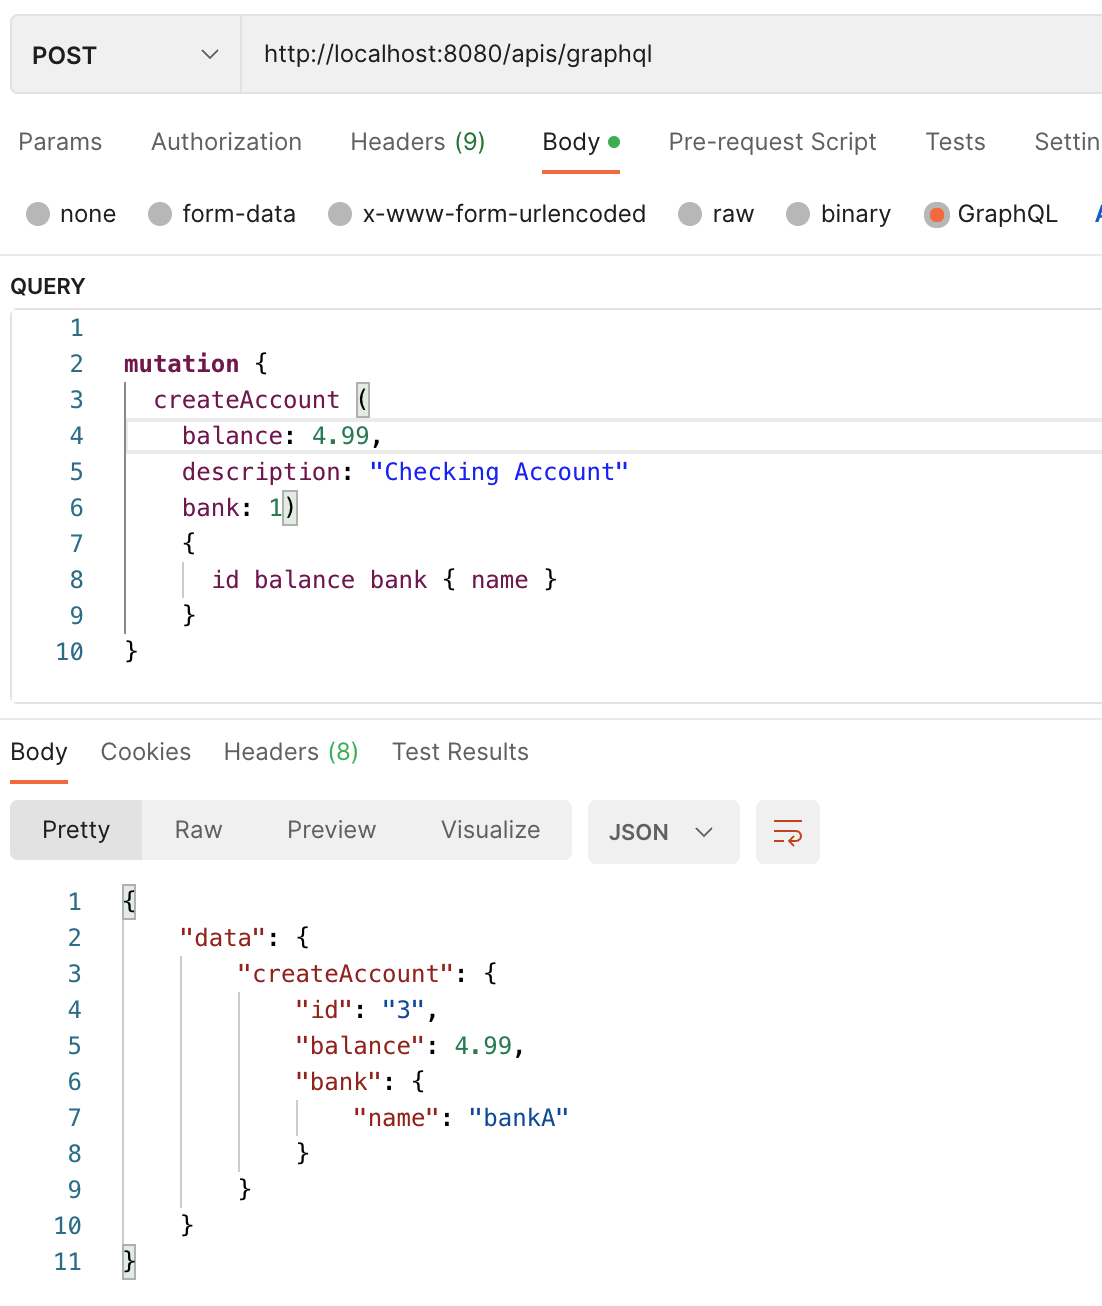Toggle line wrapping in the response viewer
The height and width of the screenshot is (1306, 1102).
pyautogui.click(x=787, y=831)
